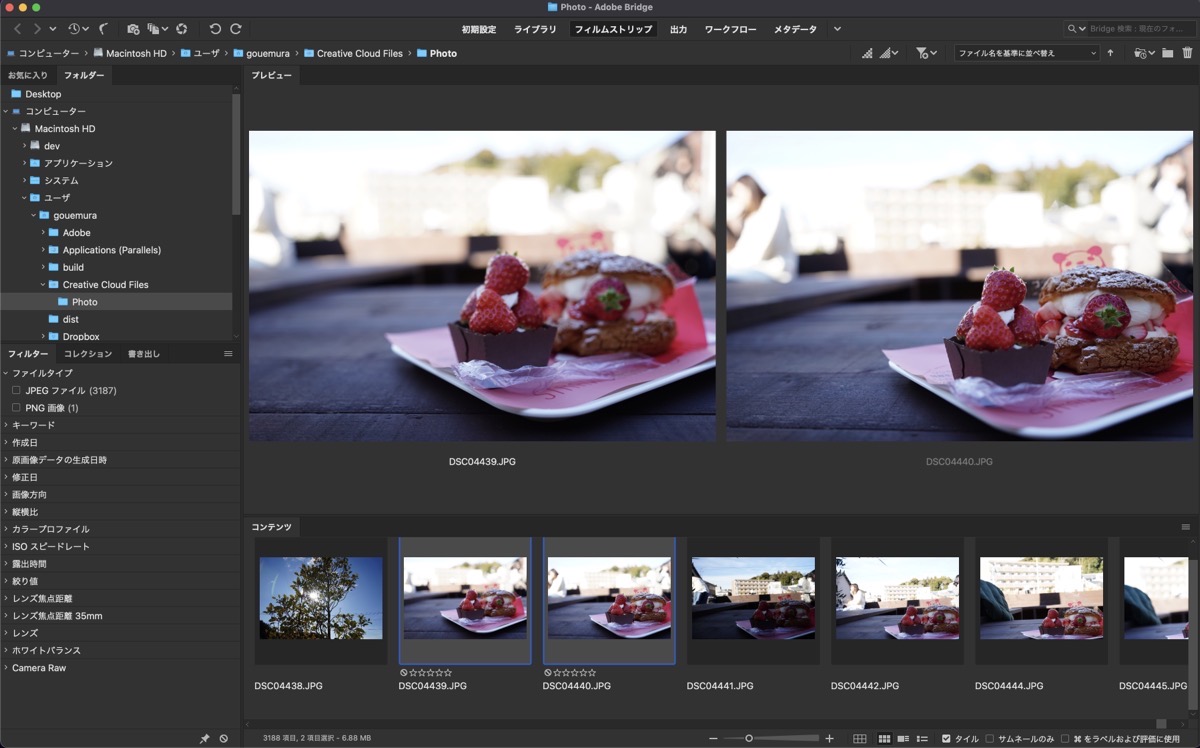Select アプリケーション folder in tree
Viewport: 1200px width, 748px height.
78,163
